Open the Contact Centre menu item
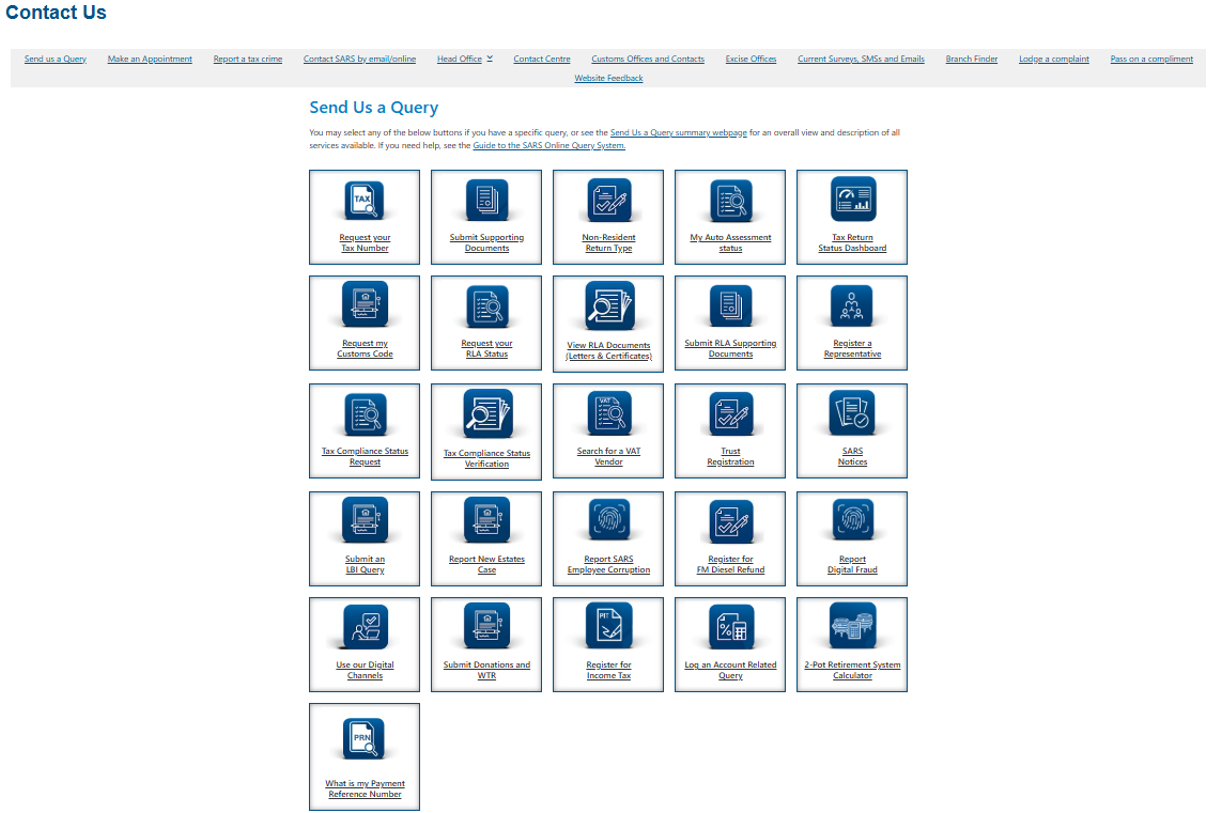Image resolution: width=1212 pixels, height=813 pixels. (x=542, y=59)
